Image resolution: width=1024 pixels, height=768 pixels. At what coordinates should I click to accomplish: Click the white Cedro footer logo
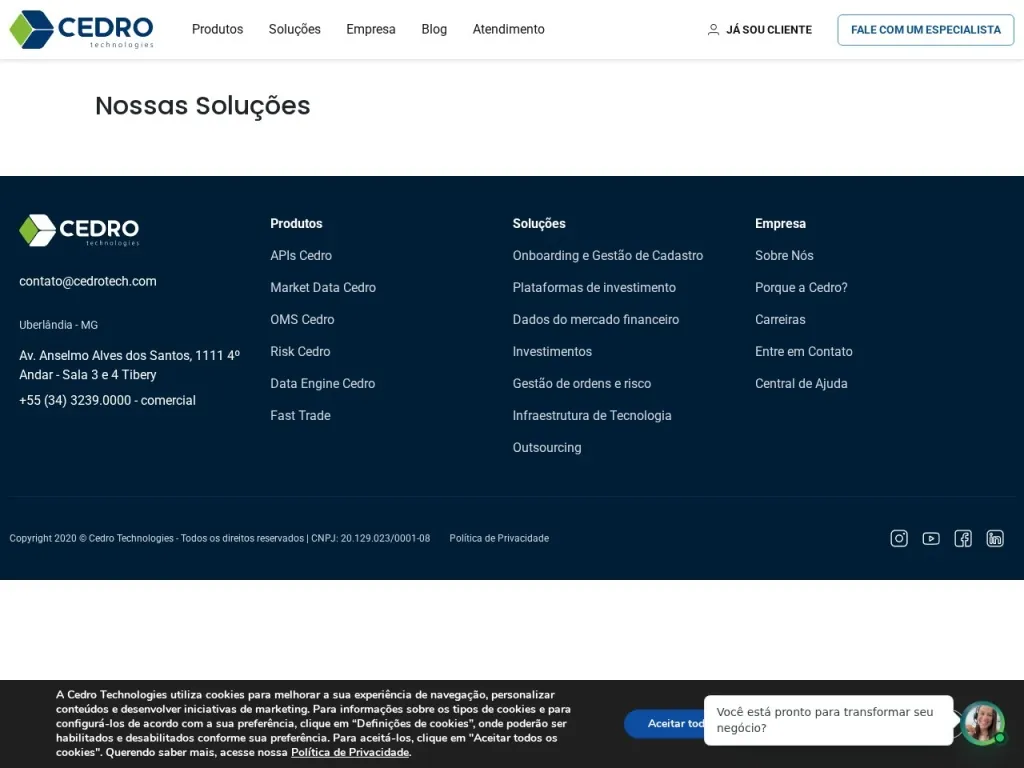[79, 230]
